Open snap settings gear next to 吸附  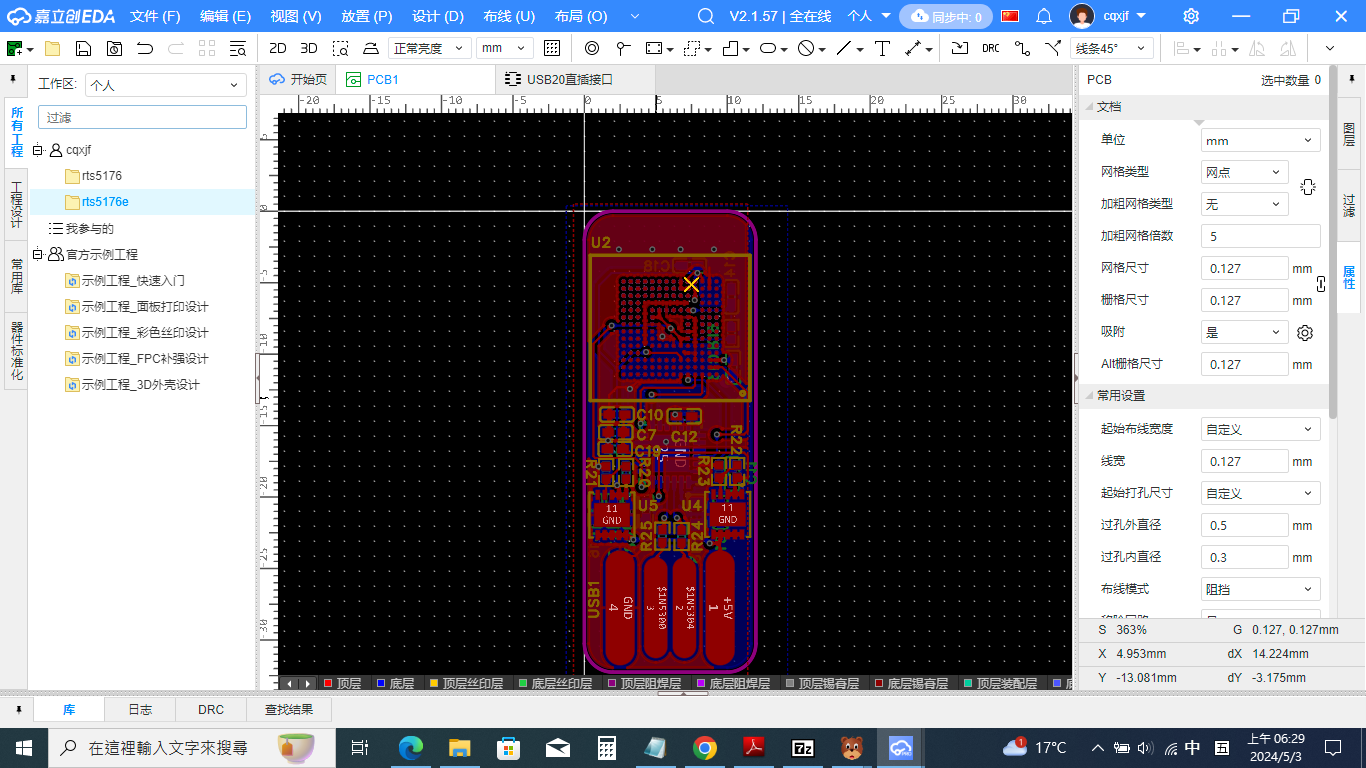1304,333
